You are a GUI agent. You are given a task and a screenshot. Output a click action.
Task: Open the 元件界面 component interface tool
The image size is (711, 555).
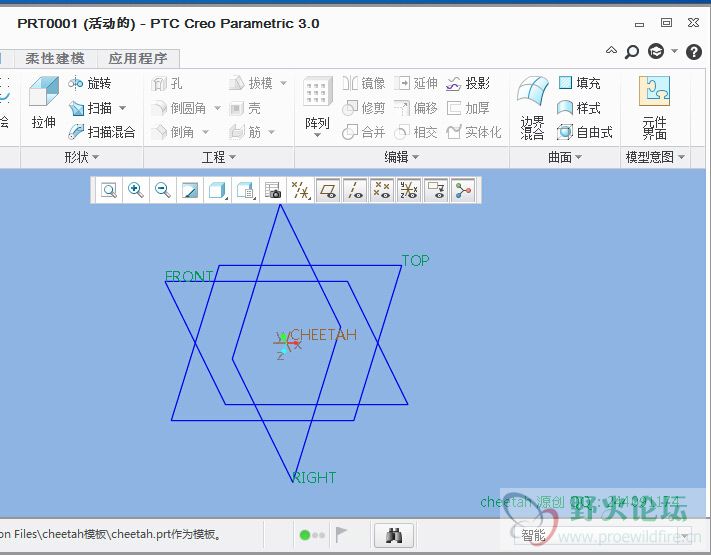point(654,107)
